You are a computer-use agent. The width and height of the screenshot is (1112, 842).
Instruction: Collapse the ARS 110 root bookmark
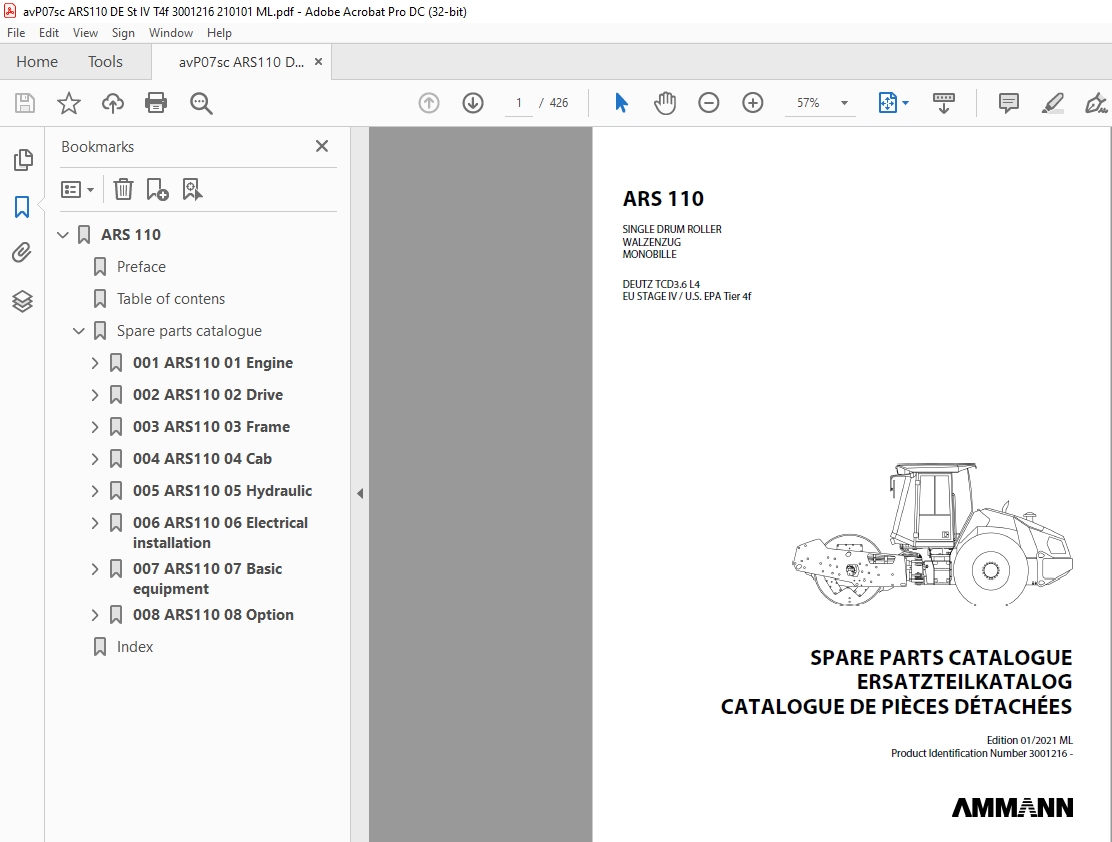click(x=63, y=235)
